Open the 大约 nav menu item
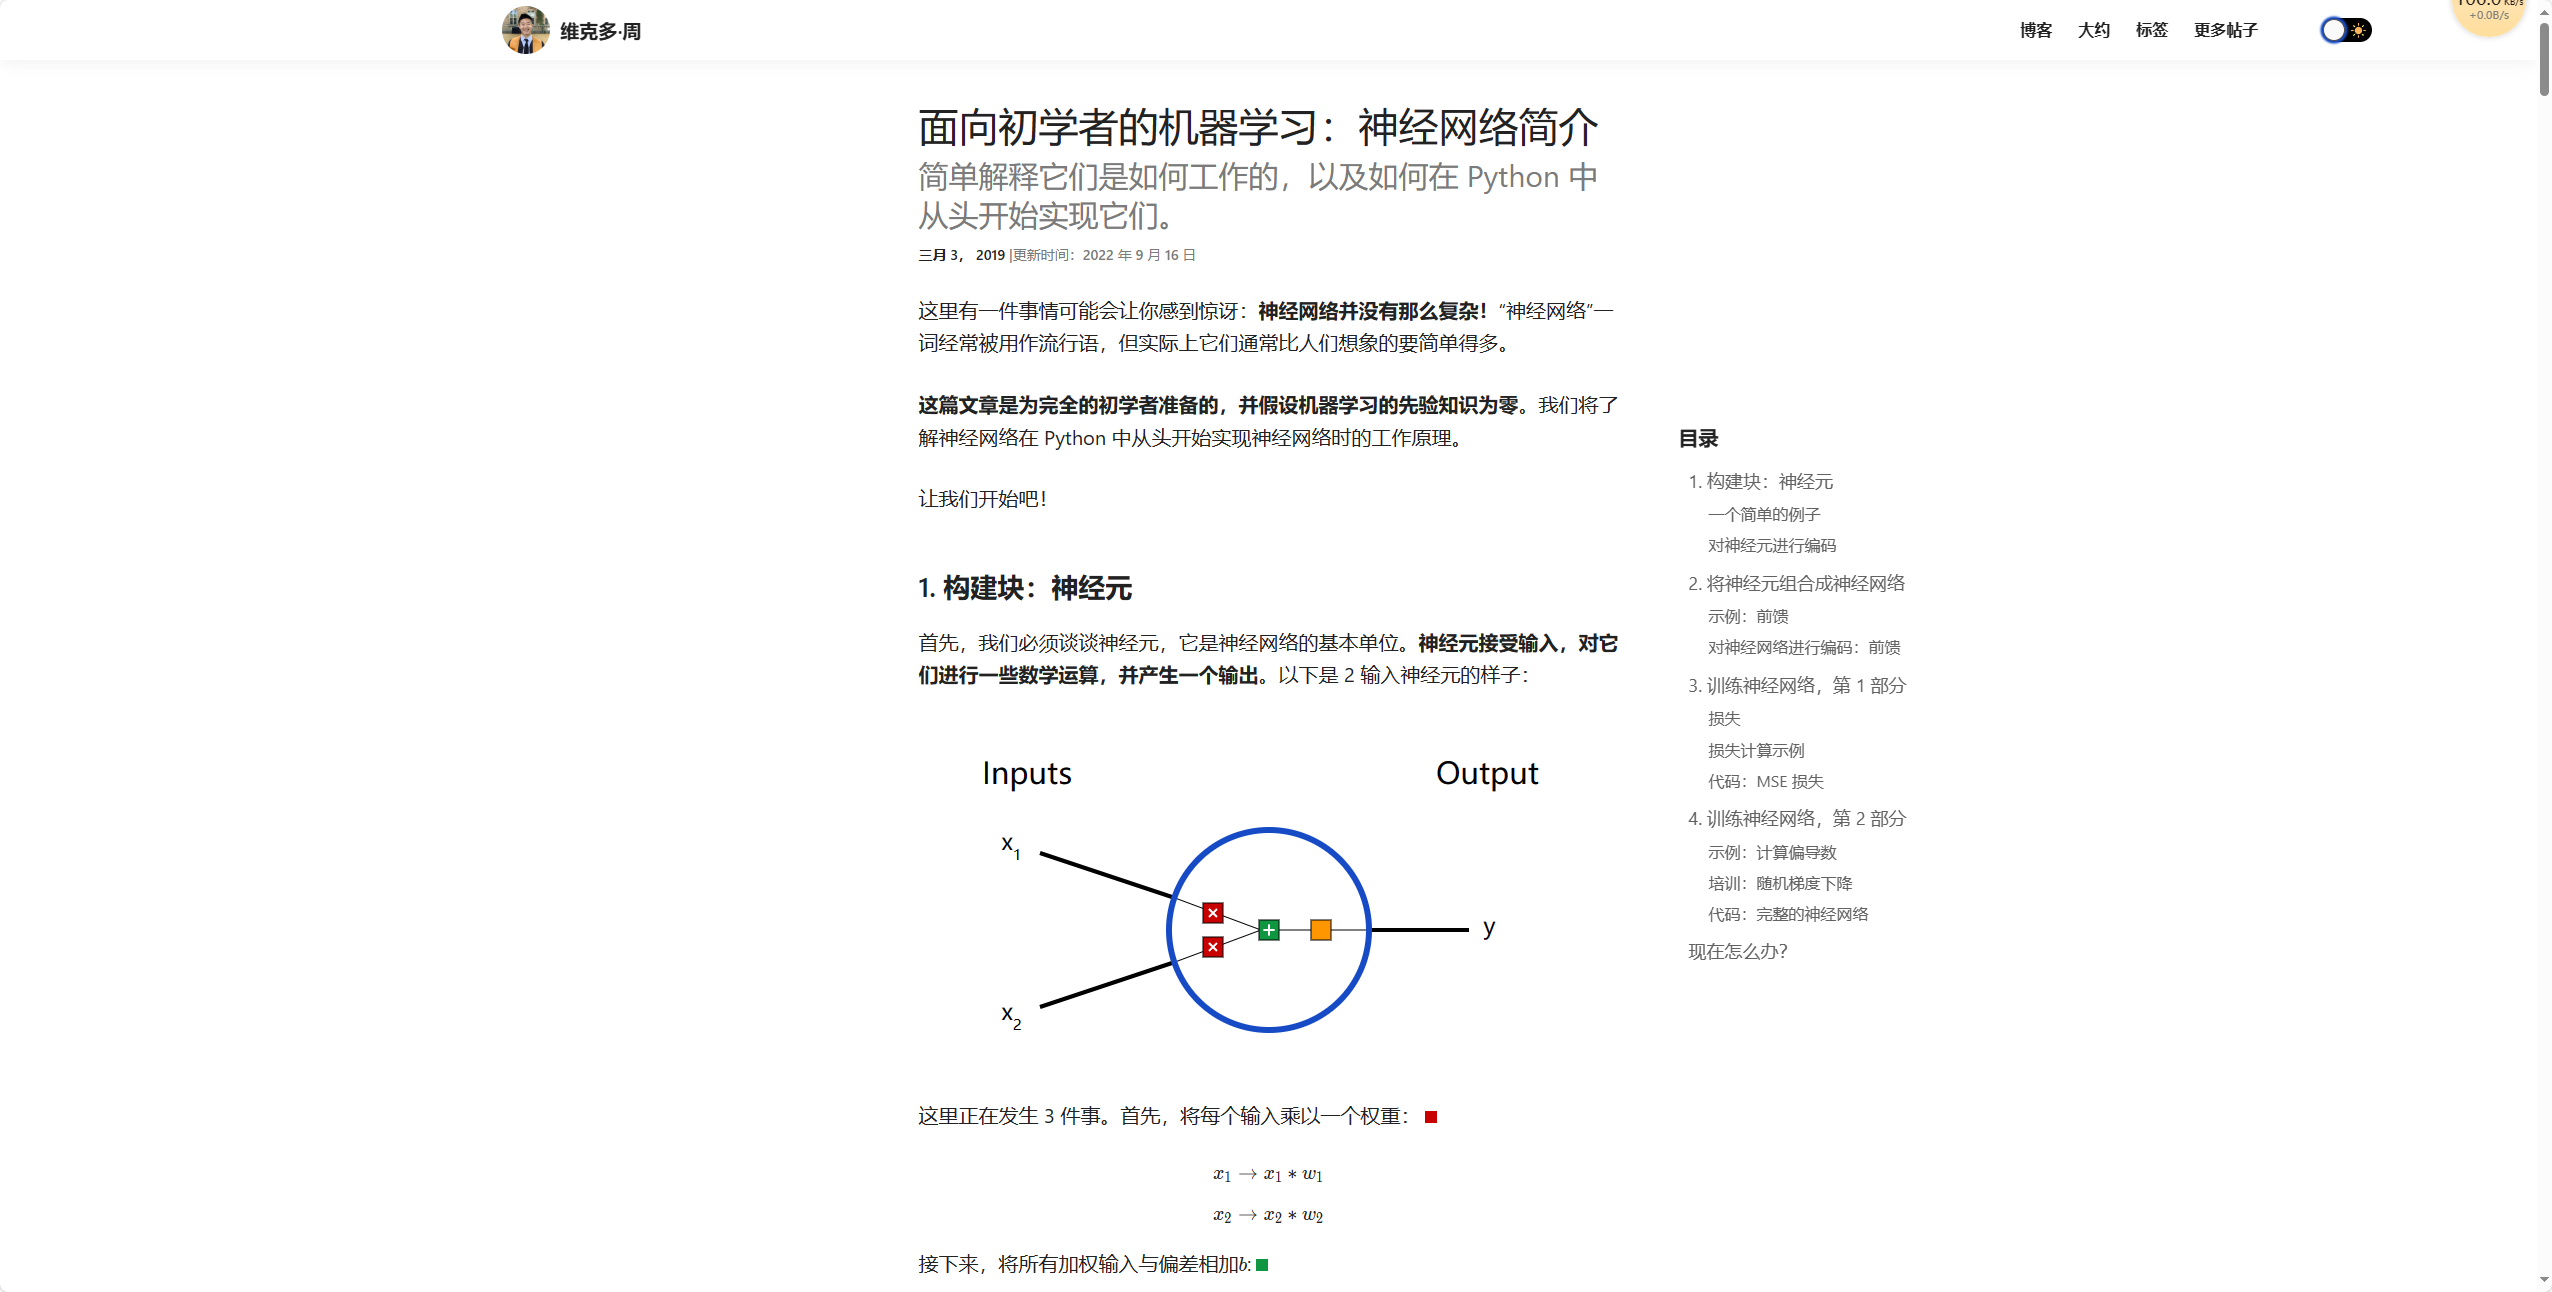Screen dimensions: 2552x1292 [2093, 30]
